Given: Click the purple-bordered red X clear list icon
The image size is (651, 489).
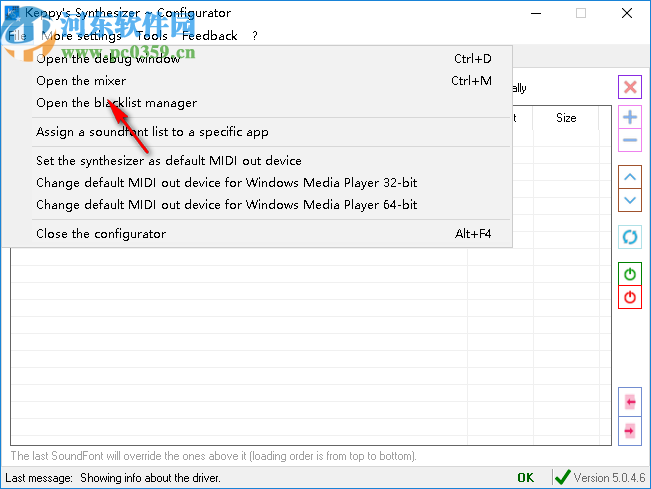Looking at the screenshot, I should point(630,87).
